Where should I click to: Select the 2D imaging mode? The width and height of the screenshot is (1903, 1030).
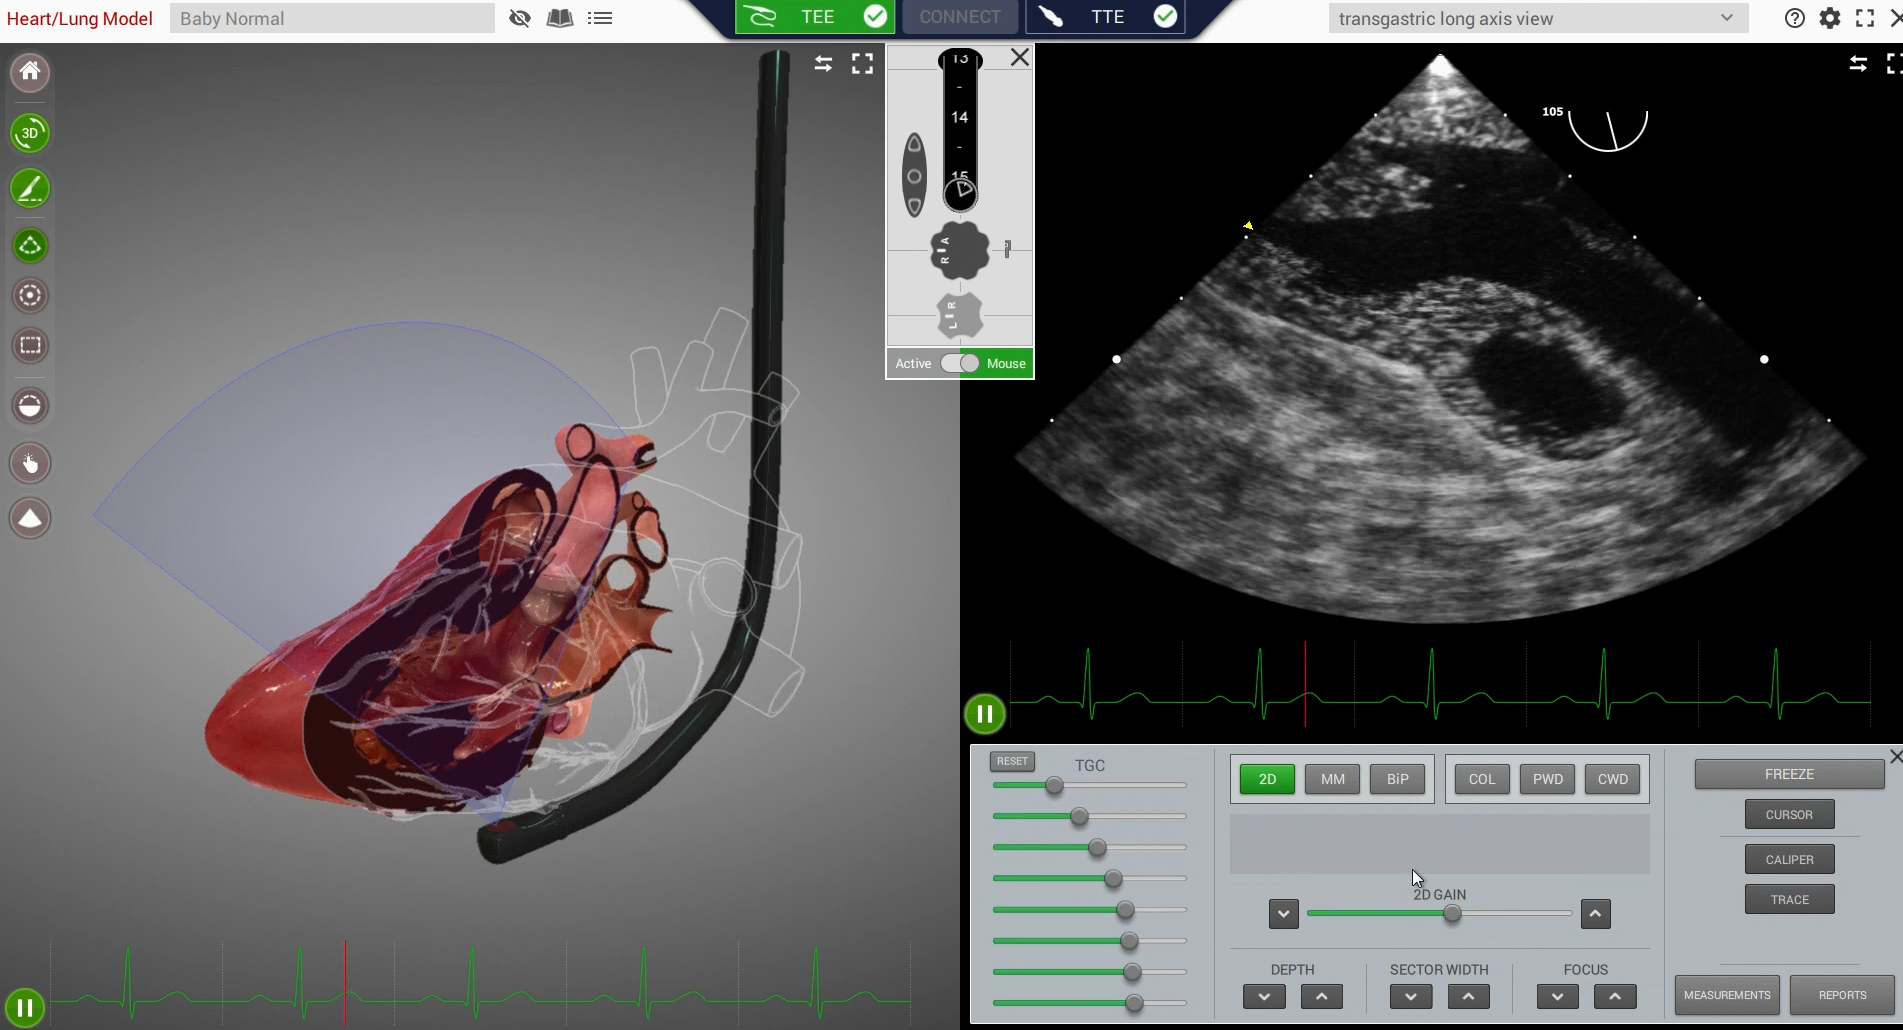tap(1267, 779)
